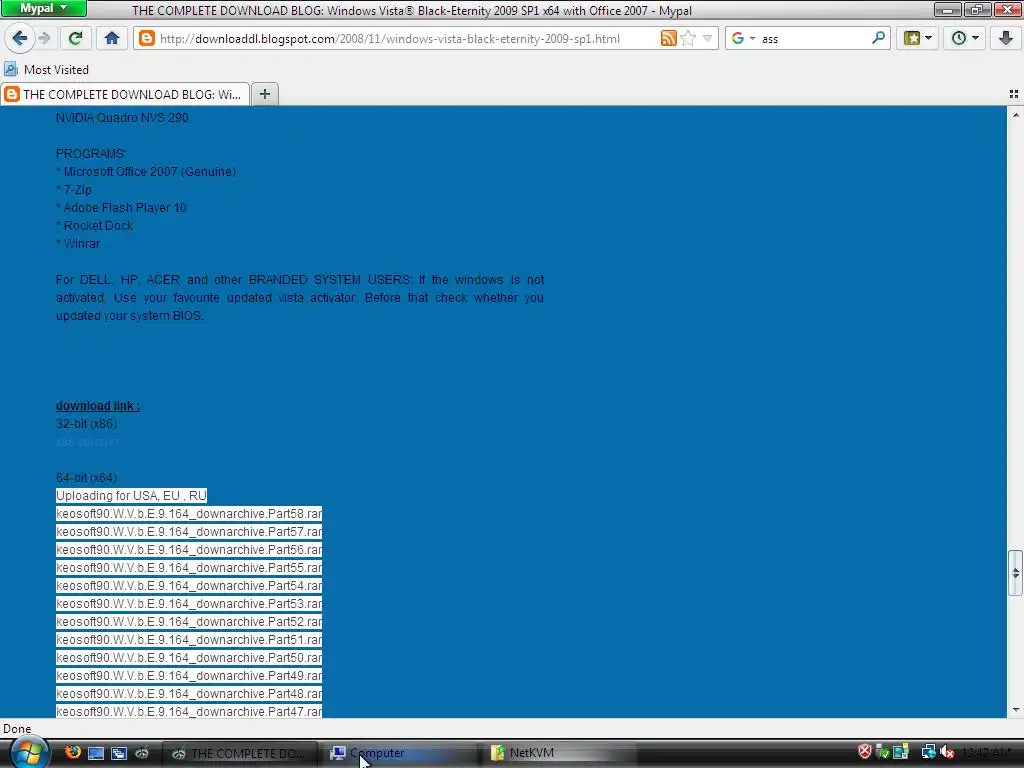Click the muted volume tray icon

(946, 752)
